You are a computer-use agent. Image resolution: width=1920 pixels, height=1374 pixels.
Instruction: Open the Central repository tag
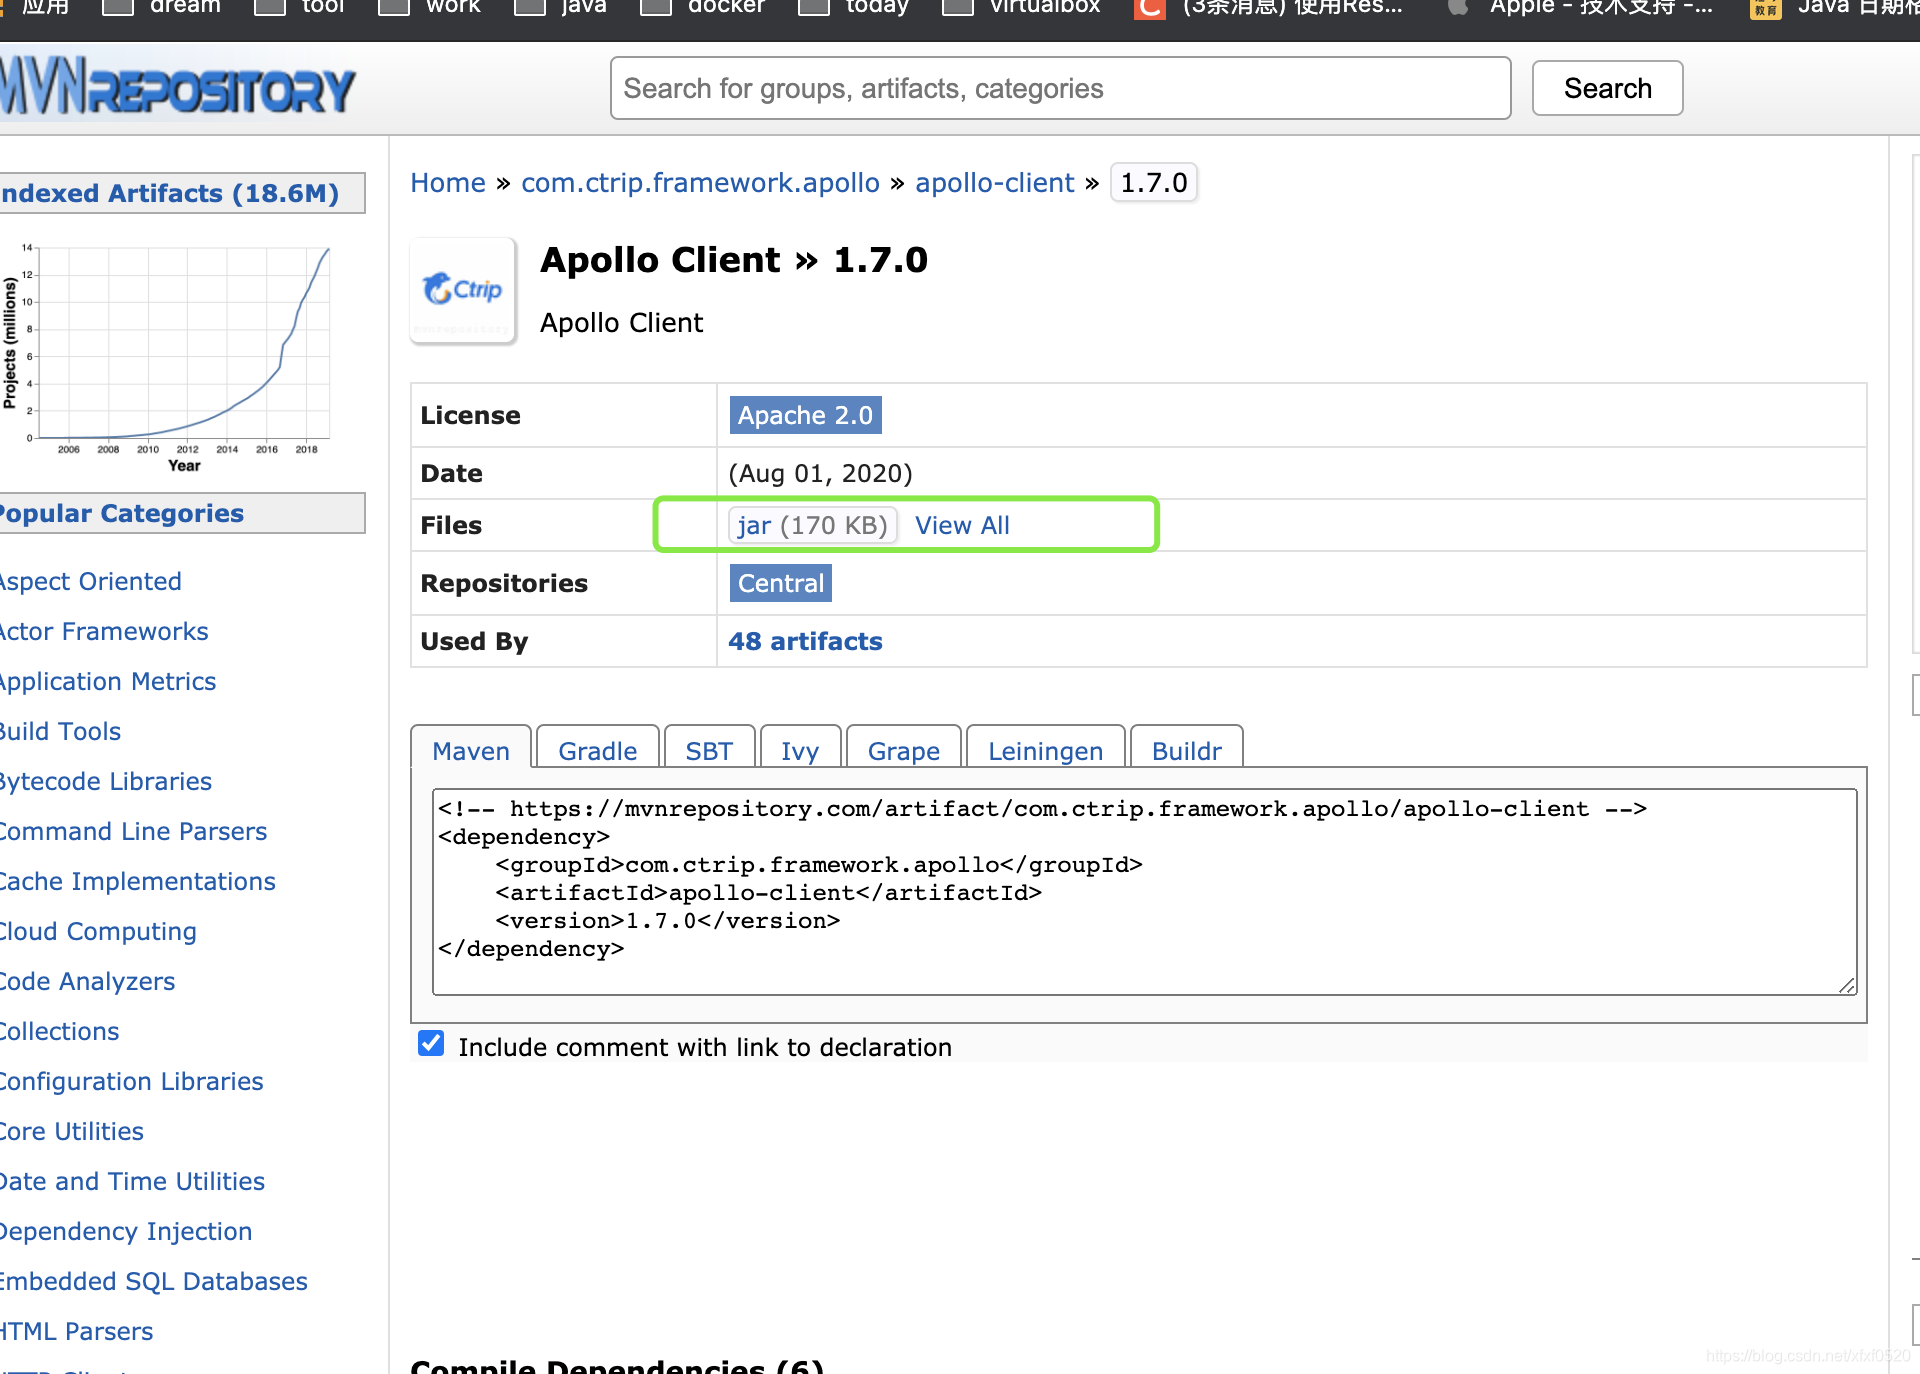pyautogui.click(x=781, y=583)
